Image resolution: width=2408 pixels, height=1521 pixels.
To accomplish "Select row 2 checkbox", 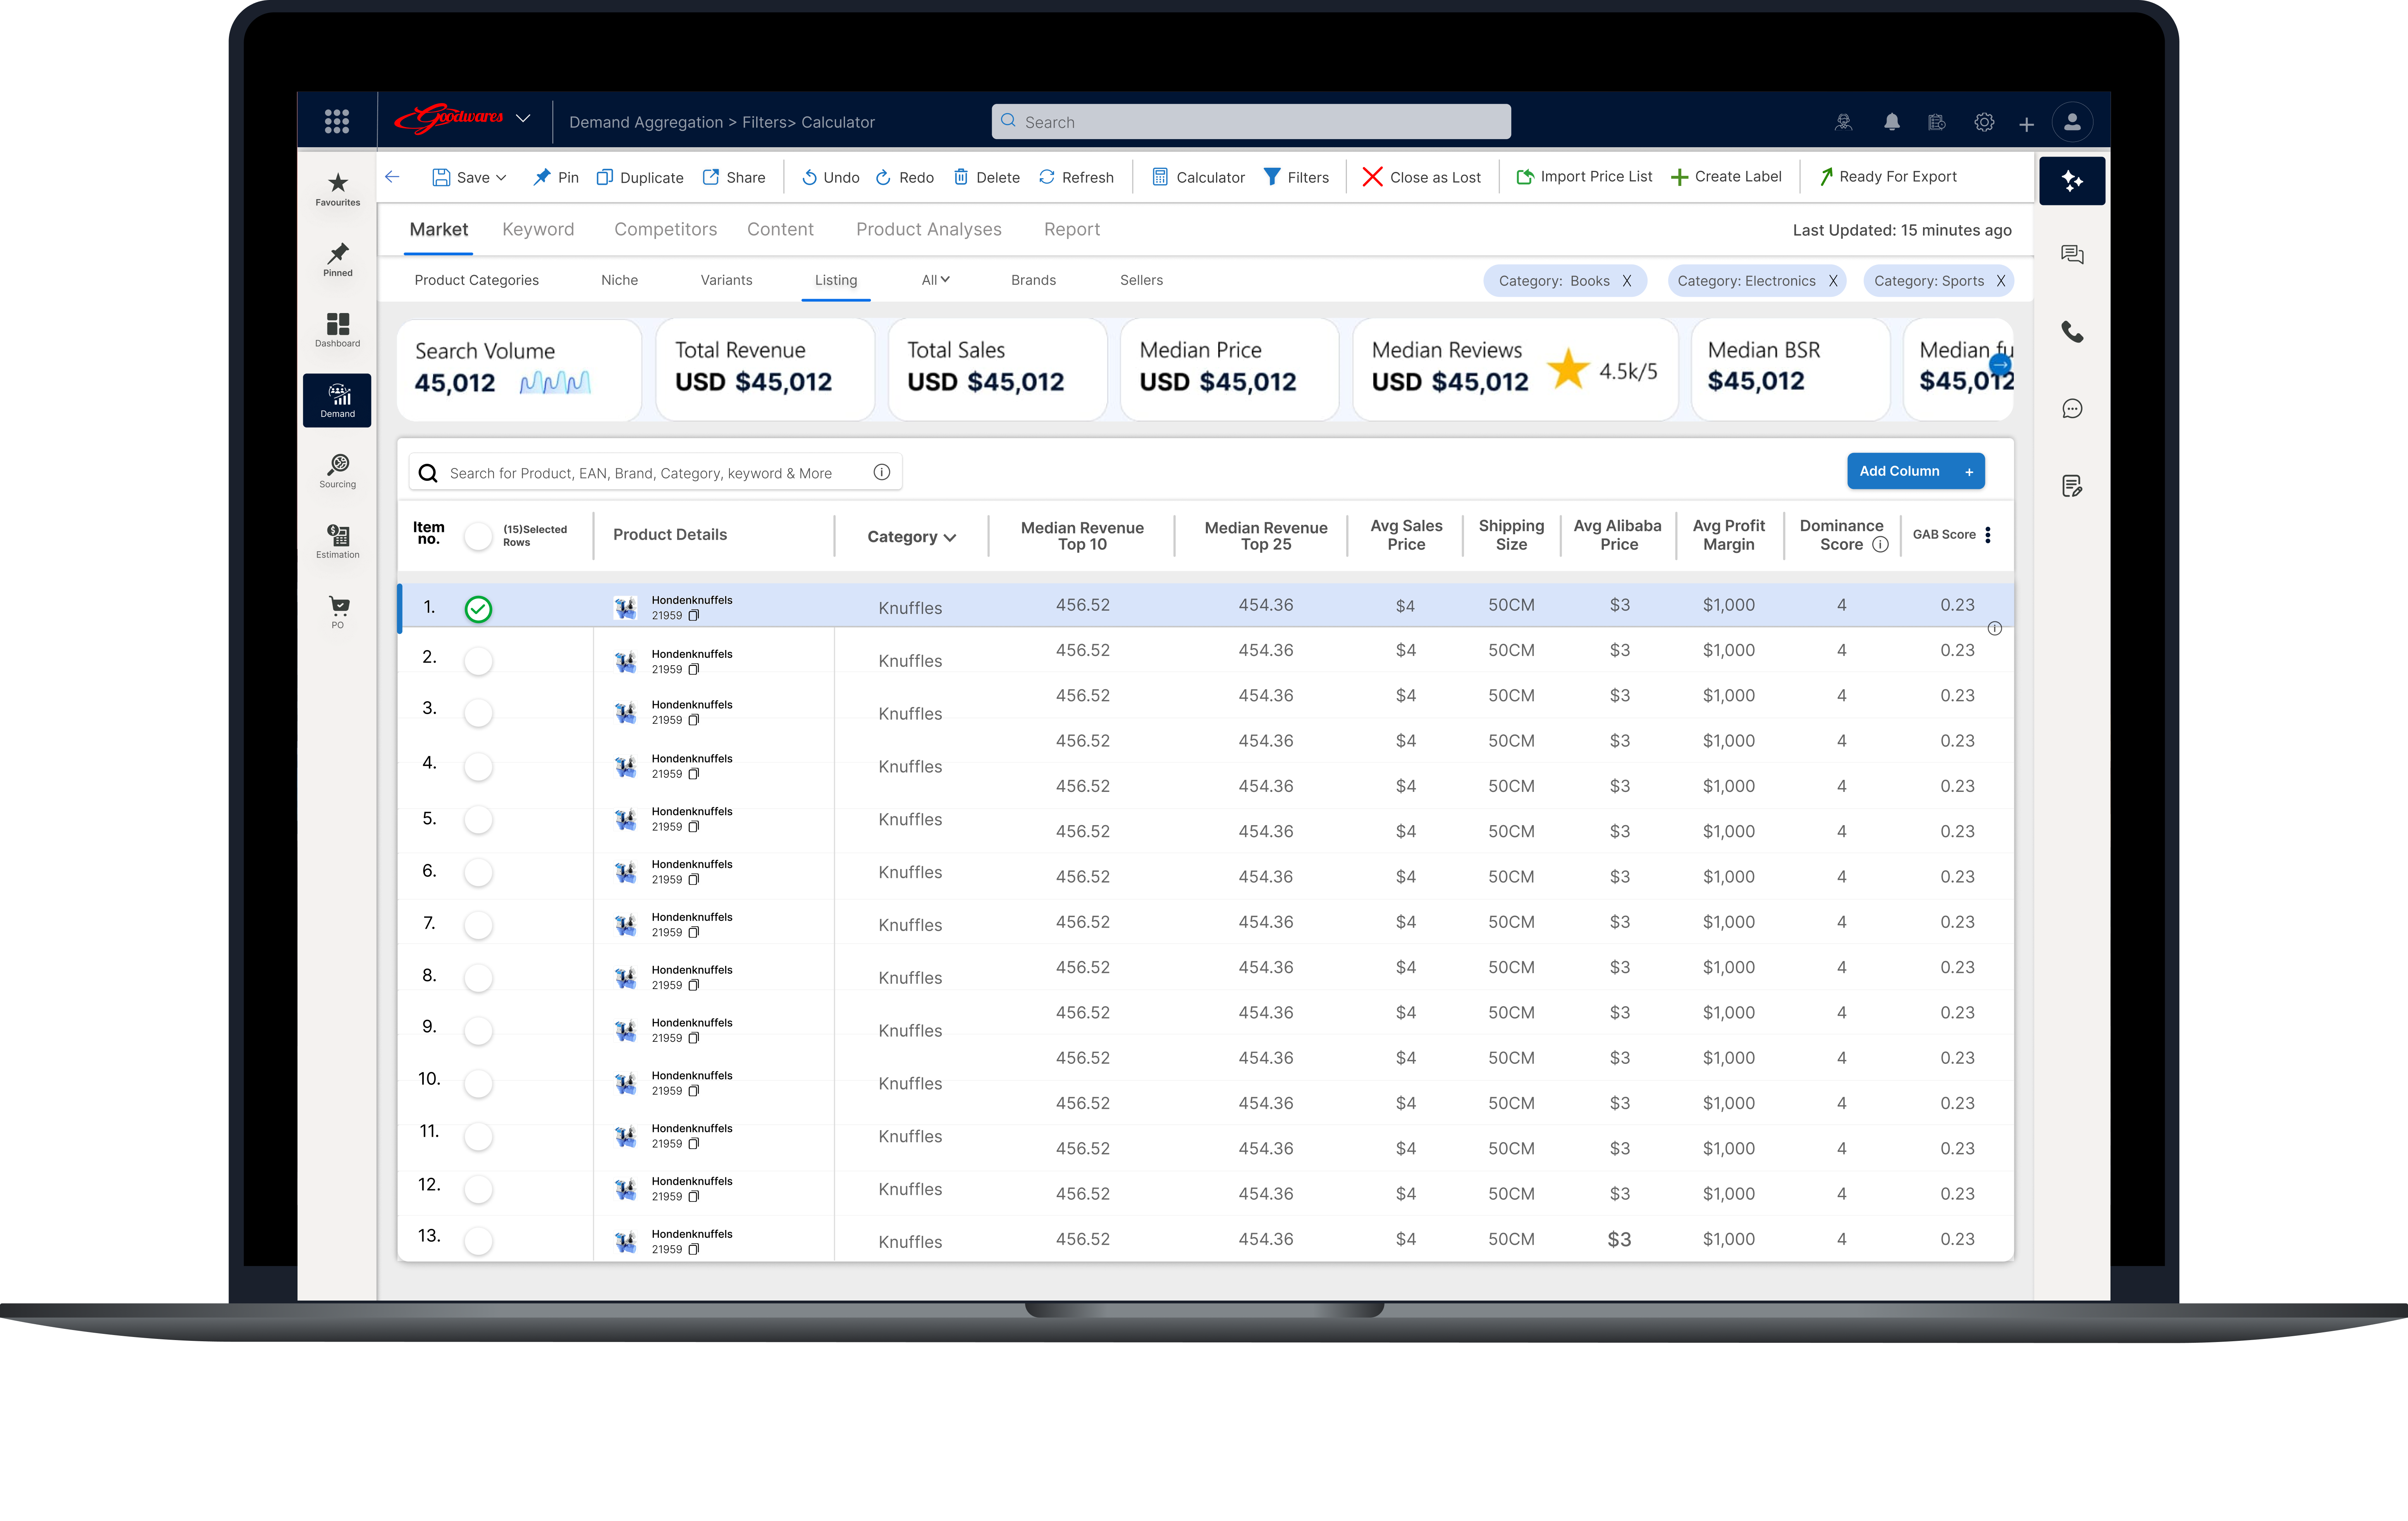I will click(478, 660).
